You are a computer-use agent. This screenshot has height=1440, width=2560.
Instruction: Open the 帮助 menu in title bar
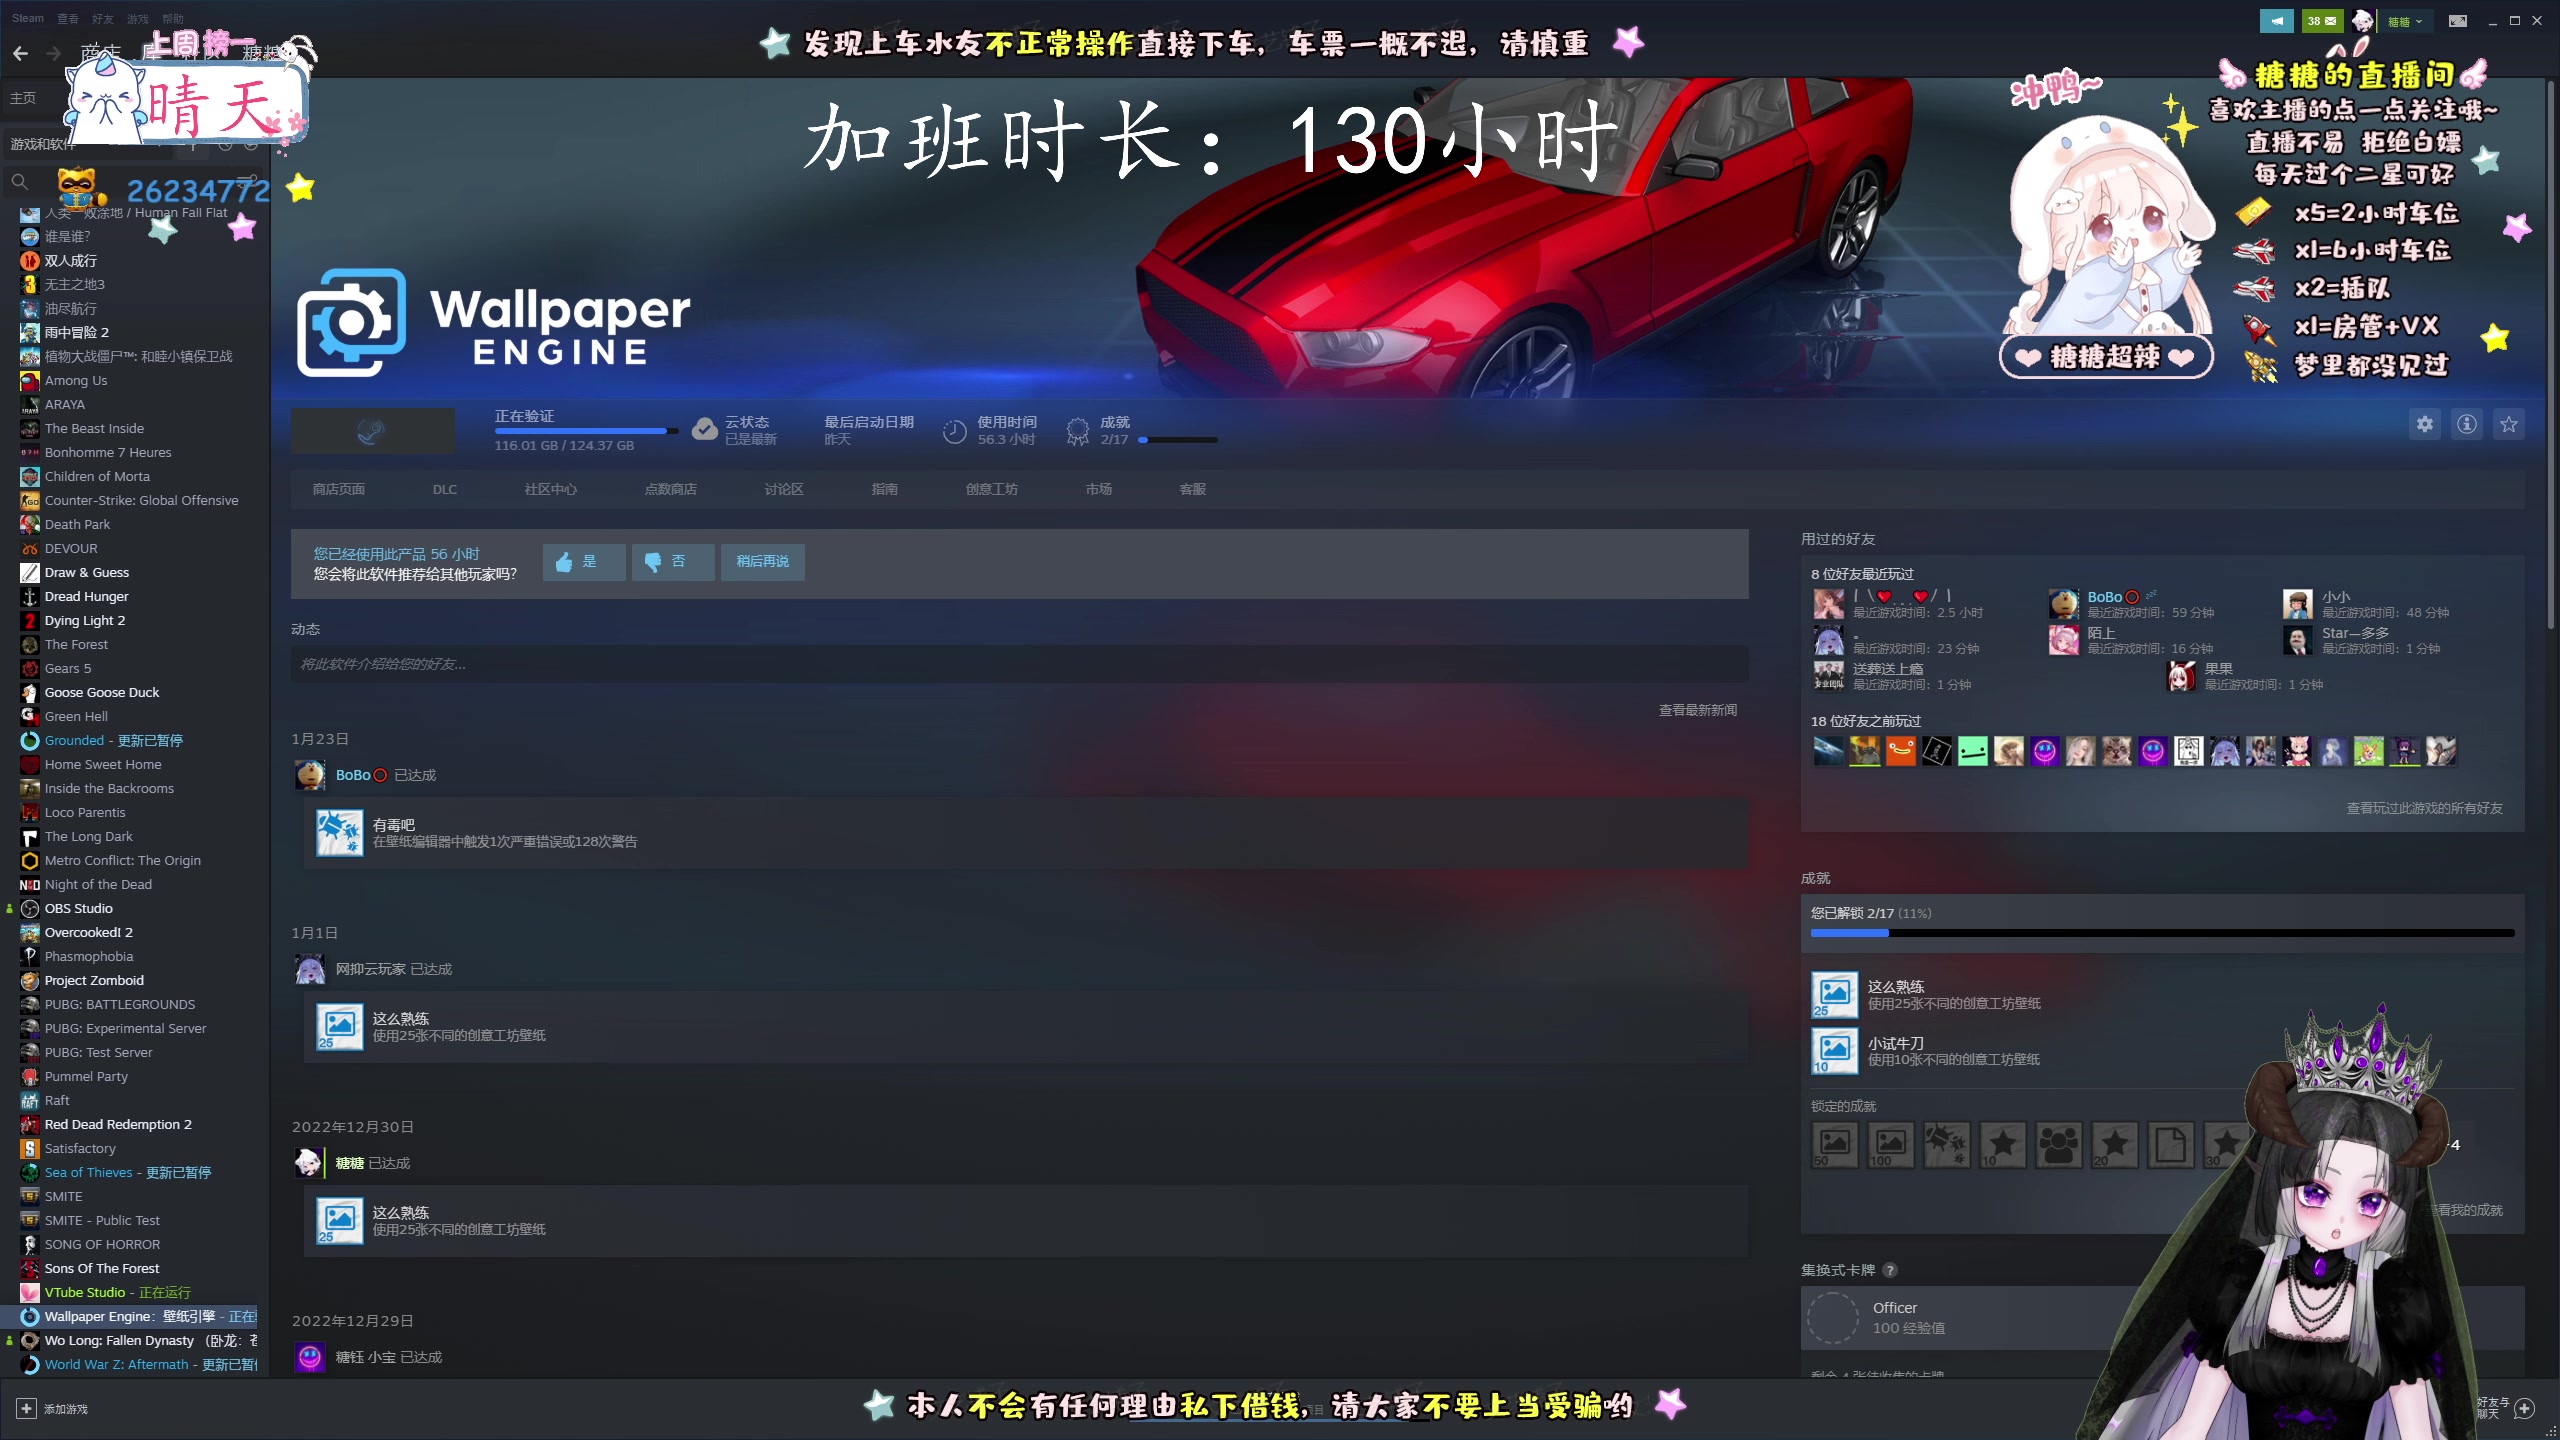click(173, 19)
